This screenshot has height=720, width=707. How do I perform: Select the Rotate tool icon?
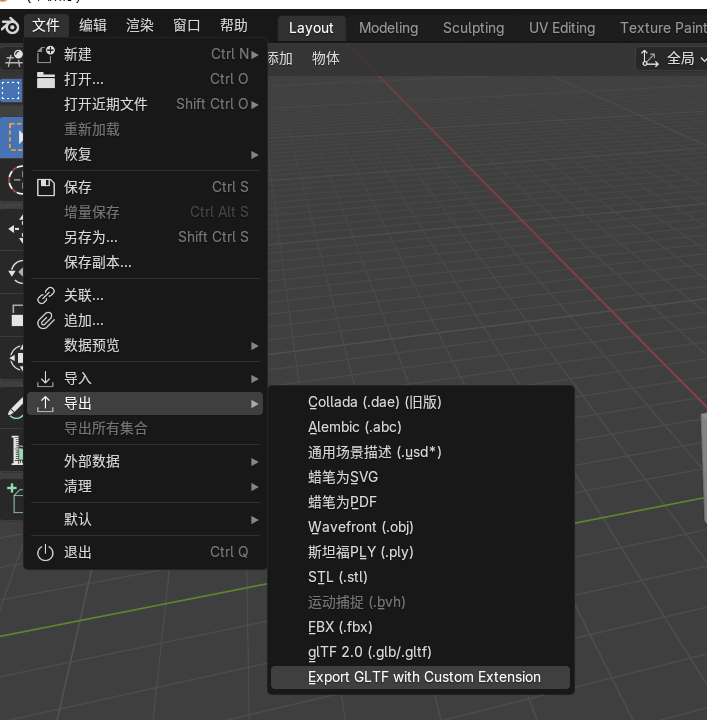(16, 272)
